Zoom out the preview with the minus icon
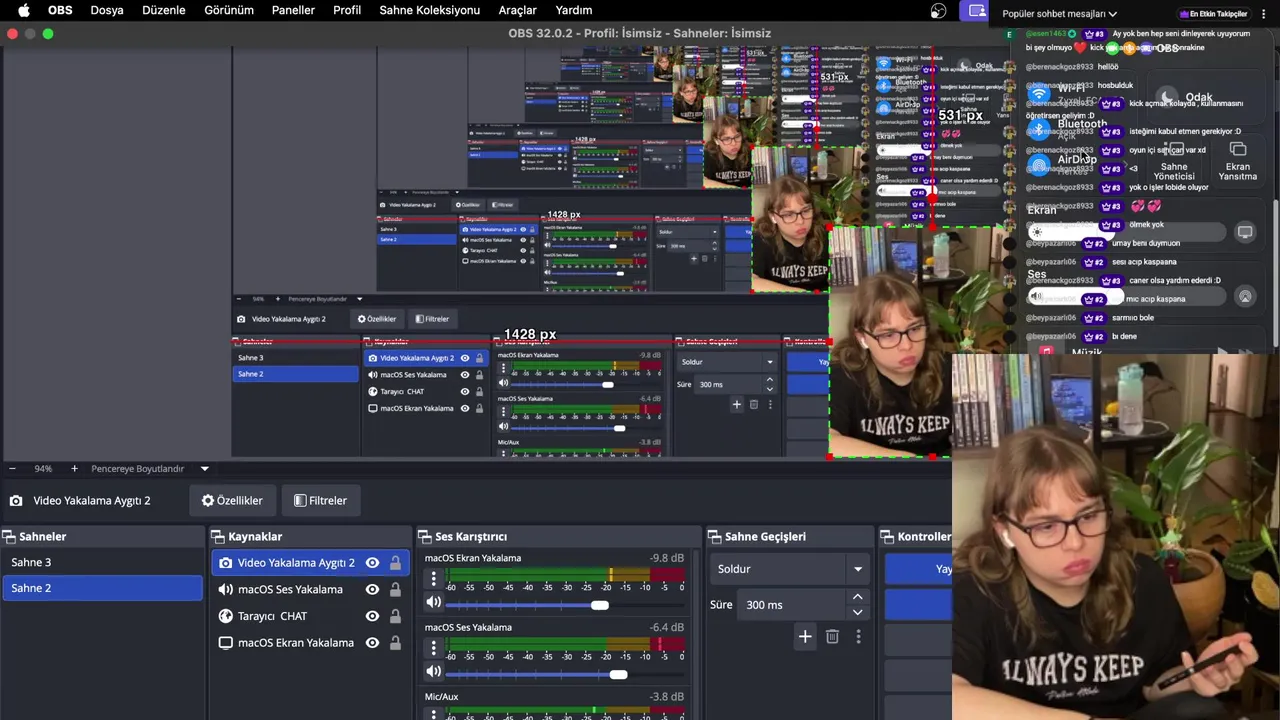This screenshot has width=1280, height=720. tap(12, 468)
